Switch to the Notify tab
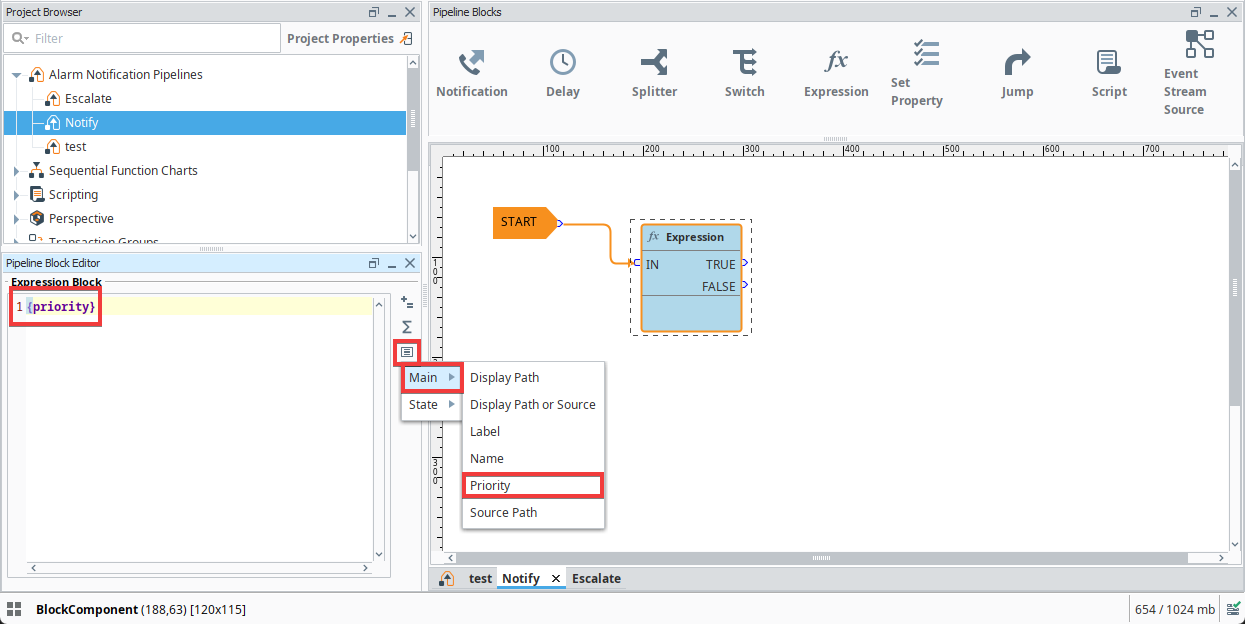Screen dimensions: 1245x624 pyautogui.click(x=521, y=578)
